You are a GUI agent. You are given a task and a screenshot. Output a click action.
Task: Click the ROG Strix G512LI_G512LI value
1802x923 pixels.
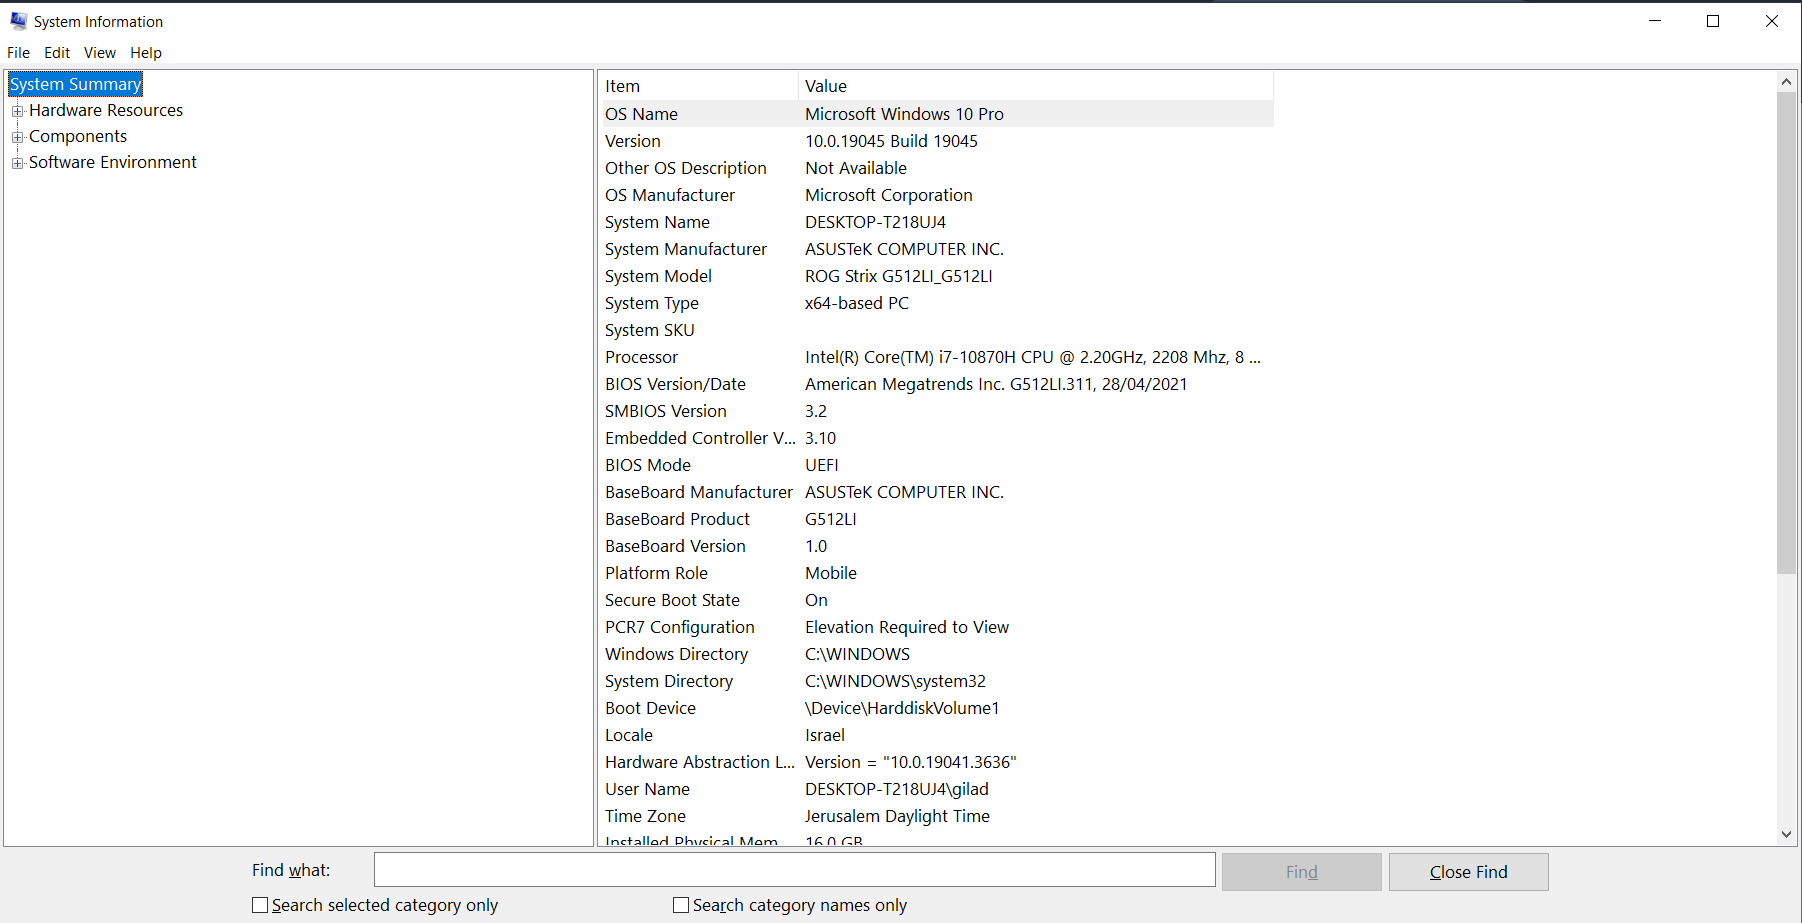898,276
